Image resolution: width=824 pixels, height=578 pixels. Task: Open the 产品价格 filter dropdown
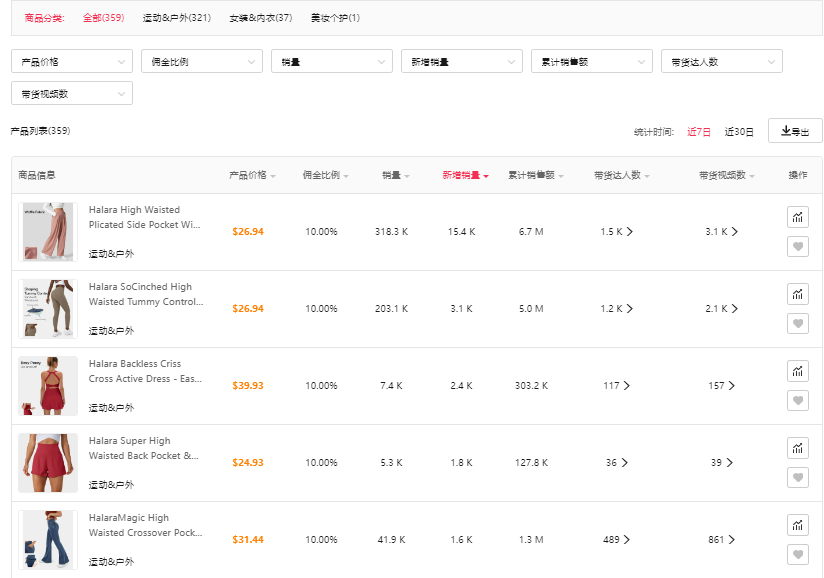click(x=71, y=62)
